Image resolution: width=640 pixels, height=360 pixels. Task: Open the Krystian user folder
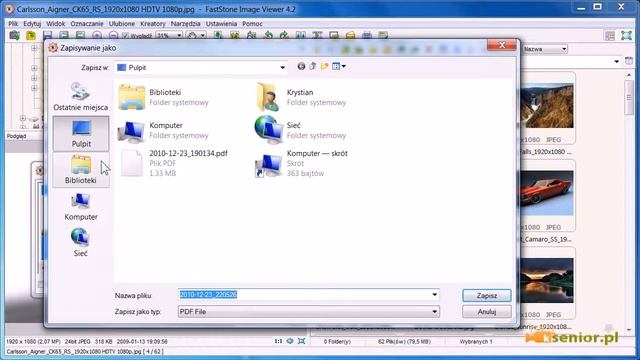tap(301, 97)
